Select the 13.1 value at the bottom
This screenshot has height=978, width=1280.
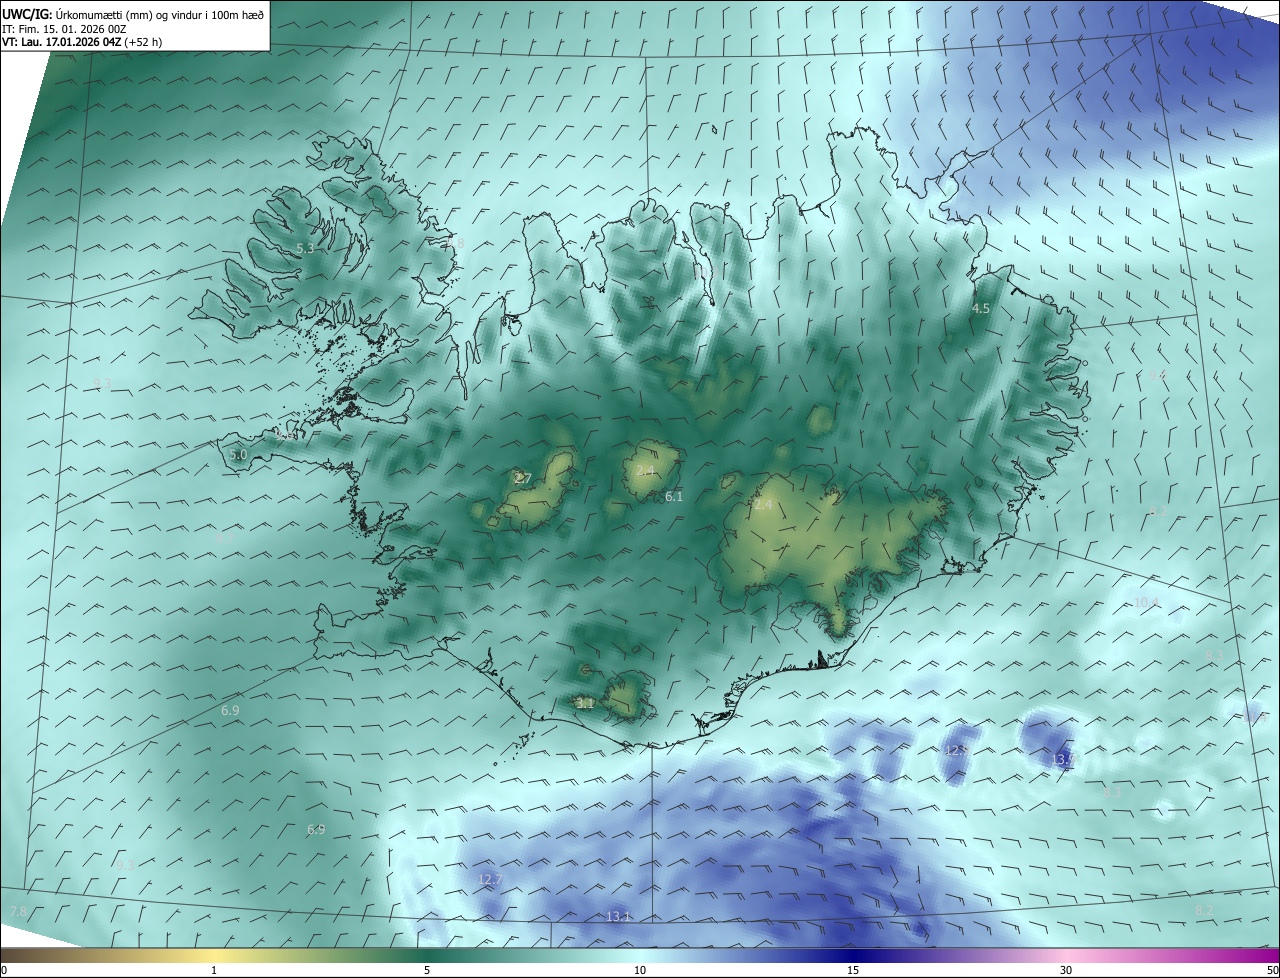619,917
